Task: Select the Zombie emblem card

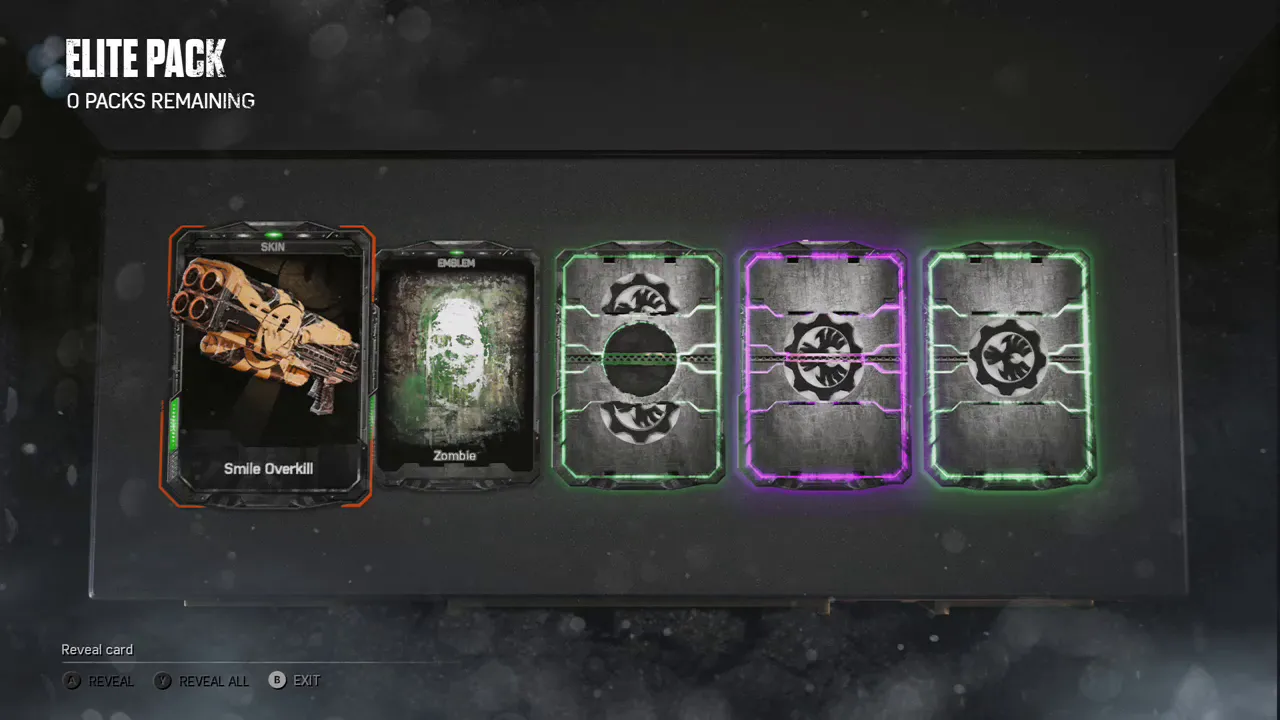Action: point(455,368)
